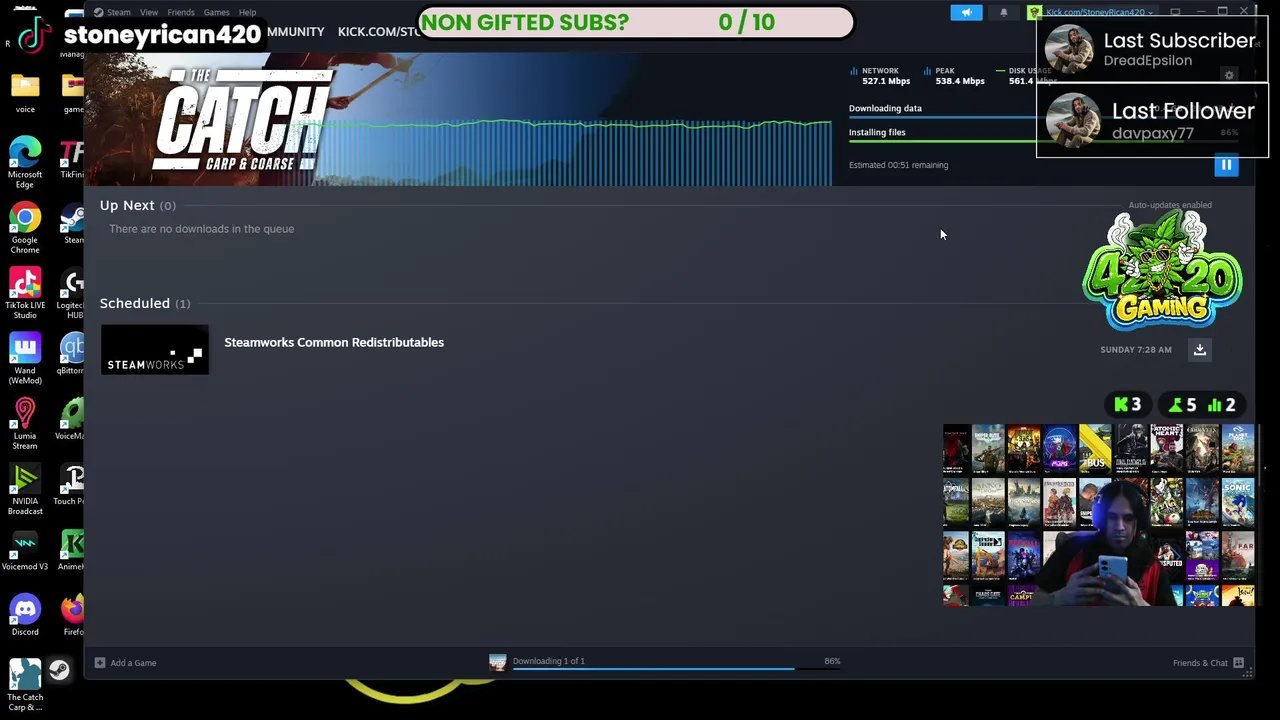Open Google Chrome desktop shortcut
Screen dimensions: 1280x720
click(x=25, y=228)
